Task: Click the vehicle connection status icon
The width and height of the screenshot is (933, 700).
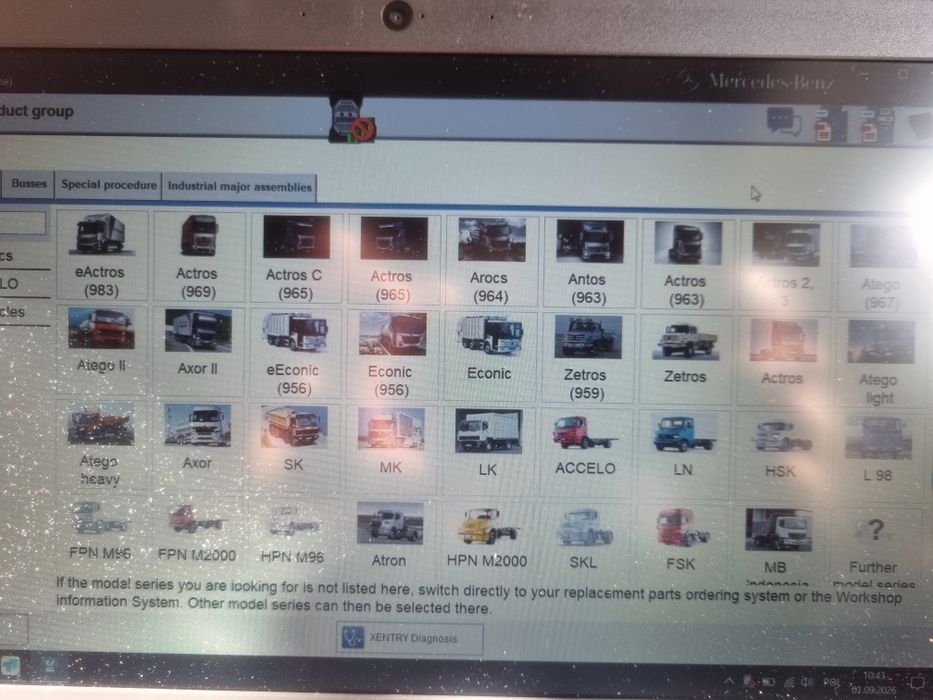Action: tap(352, 121)
